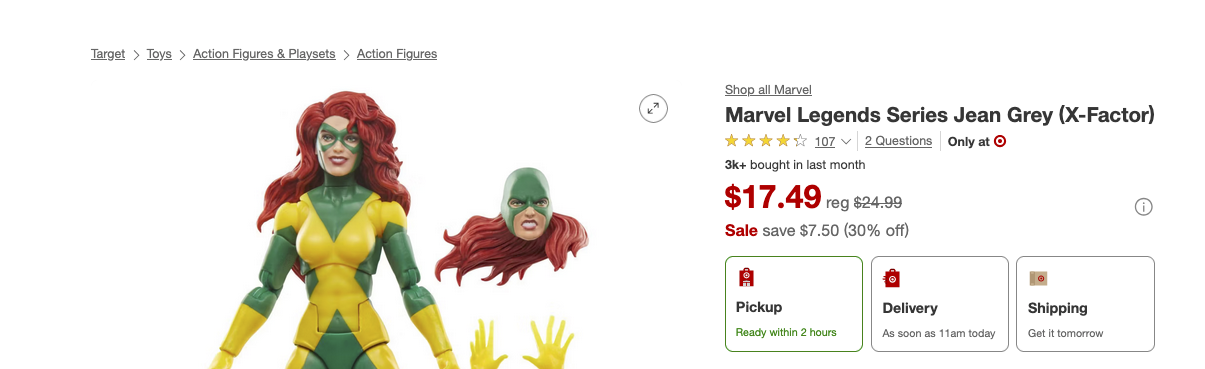Viewport: 1205px width, 369px height.
Task: Select the Pickup fulfillment option
Action: (794, 304)
